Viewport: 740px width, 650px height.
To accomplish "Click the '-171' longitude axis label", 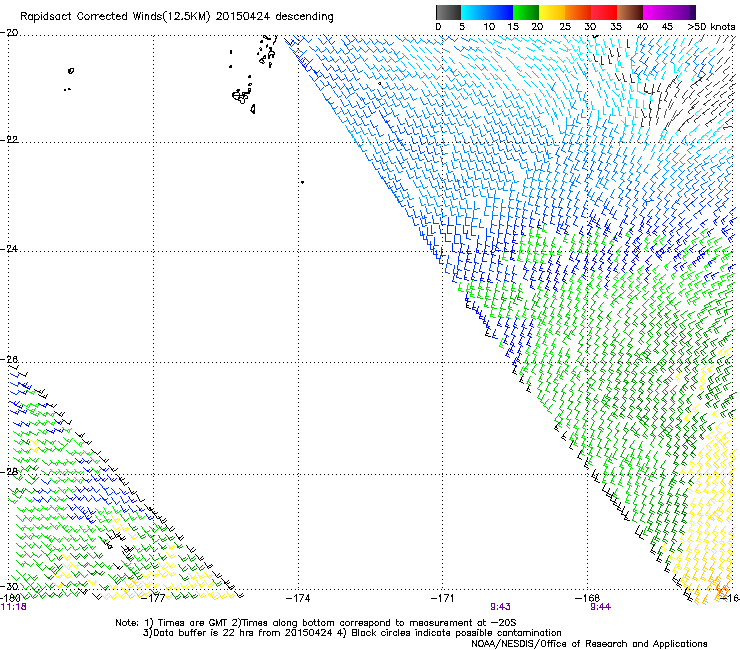I will pos(443,598).
